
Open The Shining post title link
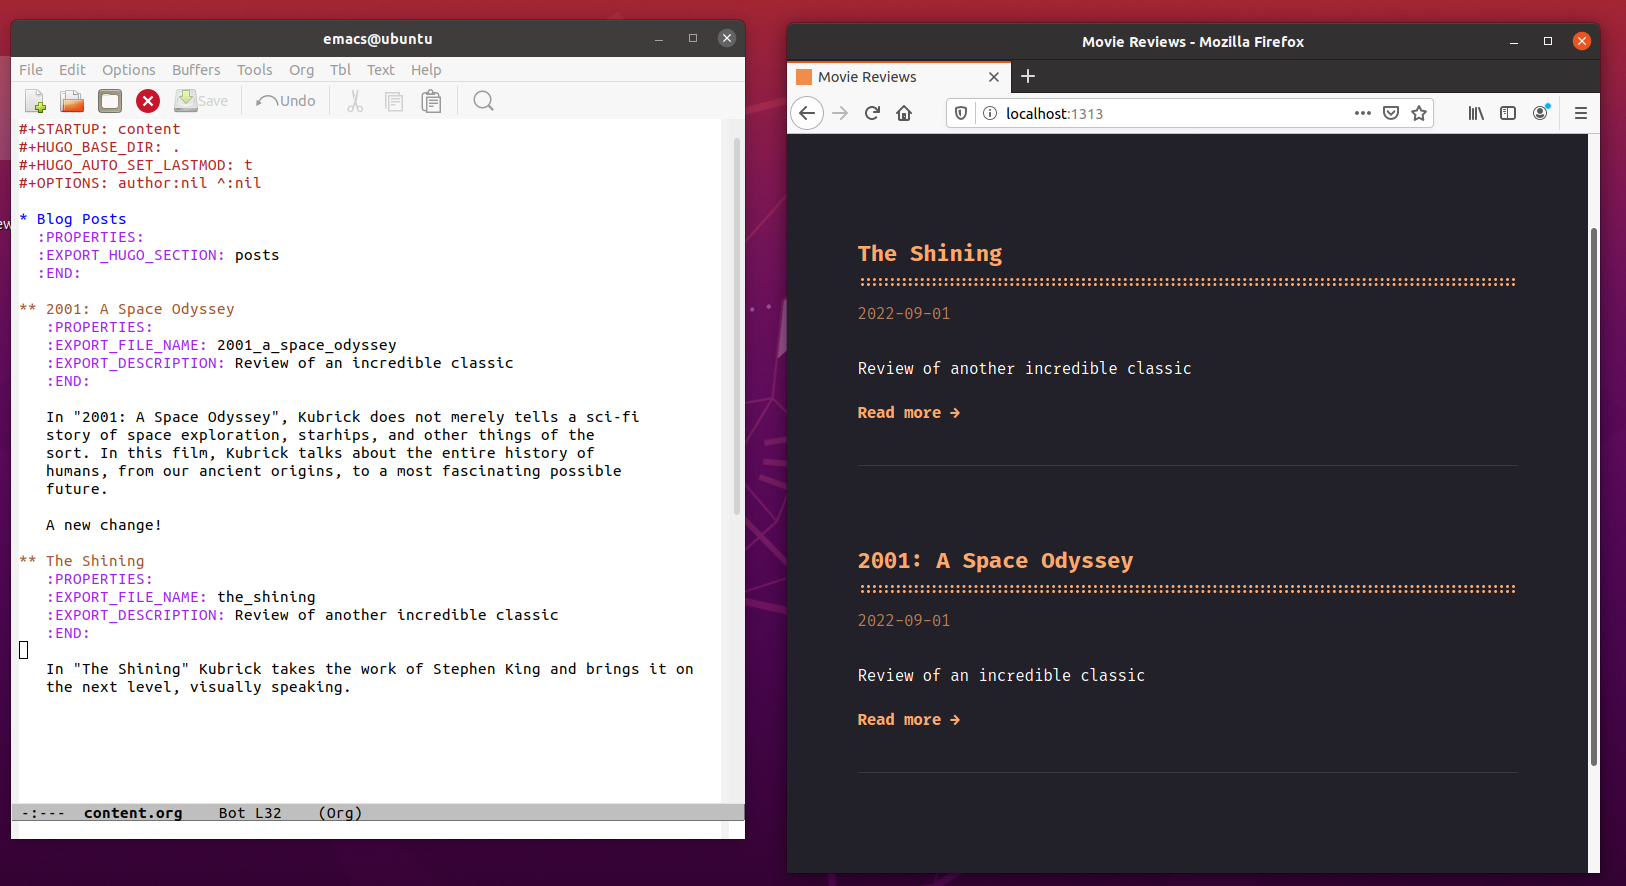tap(930, 253)
